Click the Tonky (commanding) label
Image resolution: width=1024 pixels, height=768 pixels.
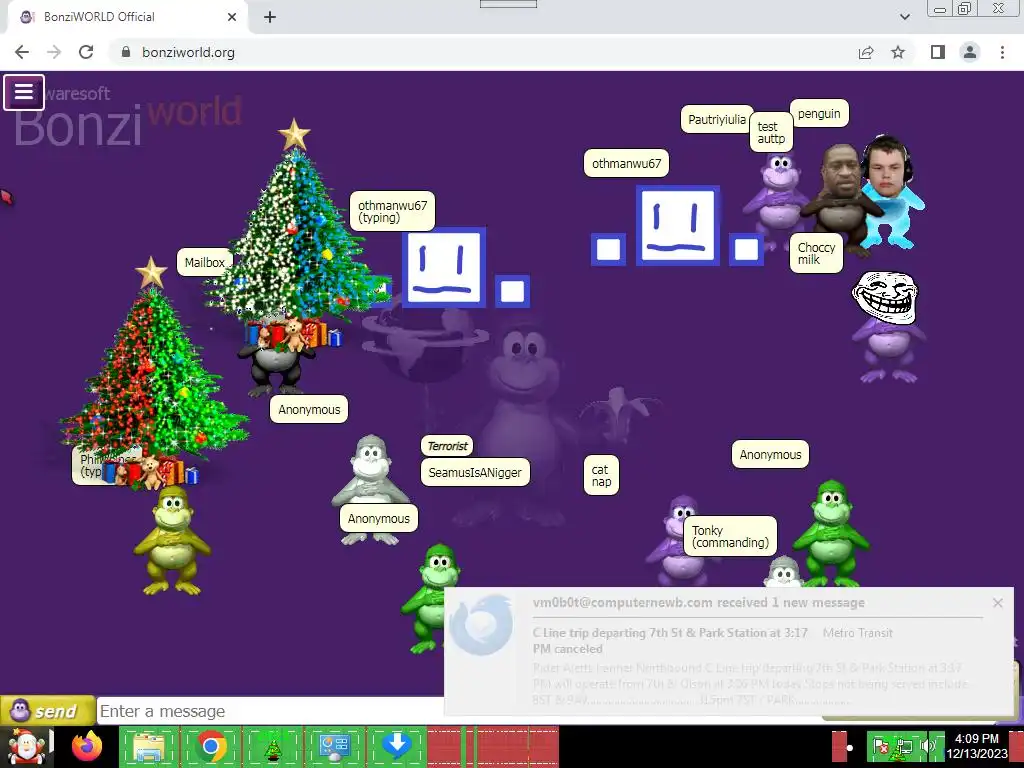(730, 536)
